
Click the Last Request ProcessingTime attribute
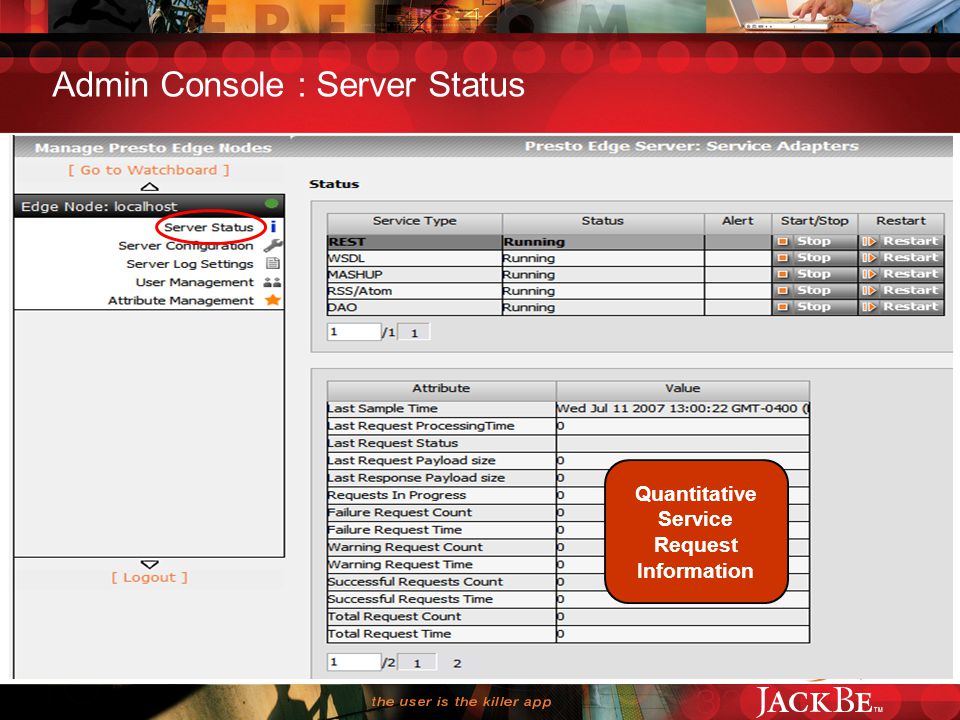pos(421,426)
